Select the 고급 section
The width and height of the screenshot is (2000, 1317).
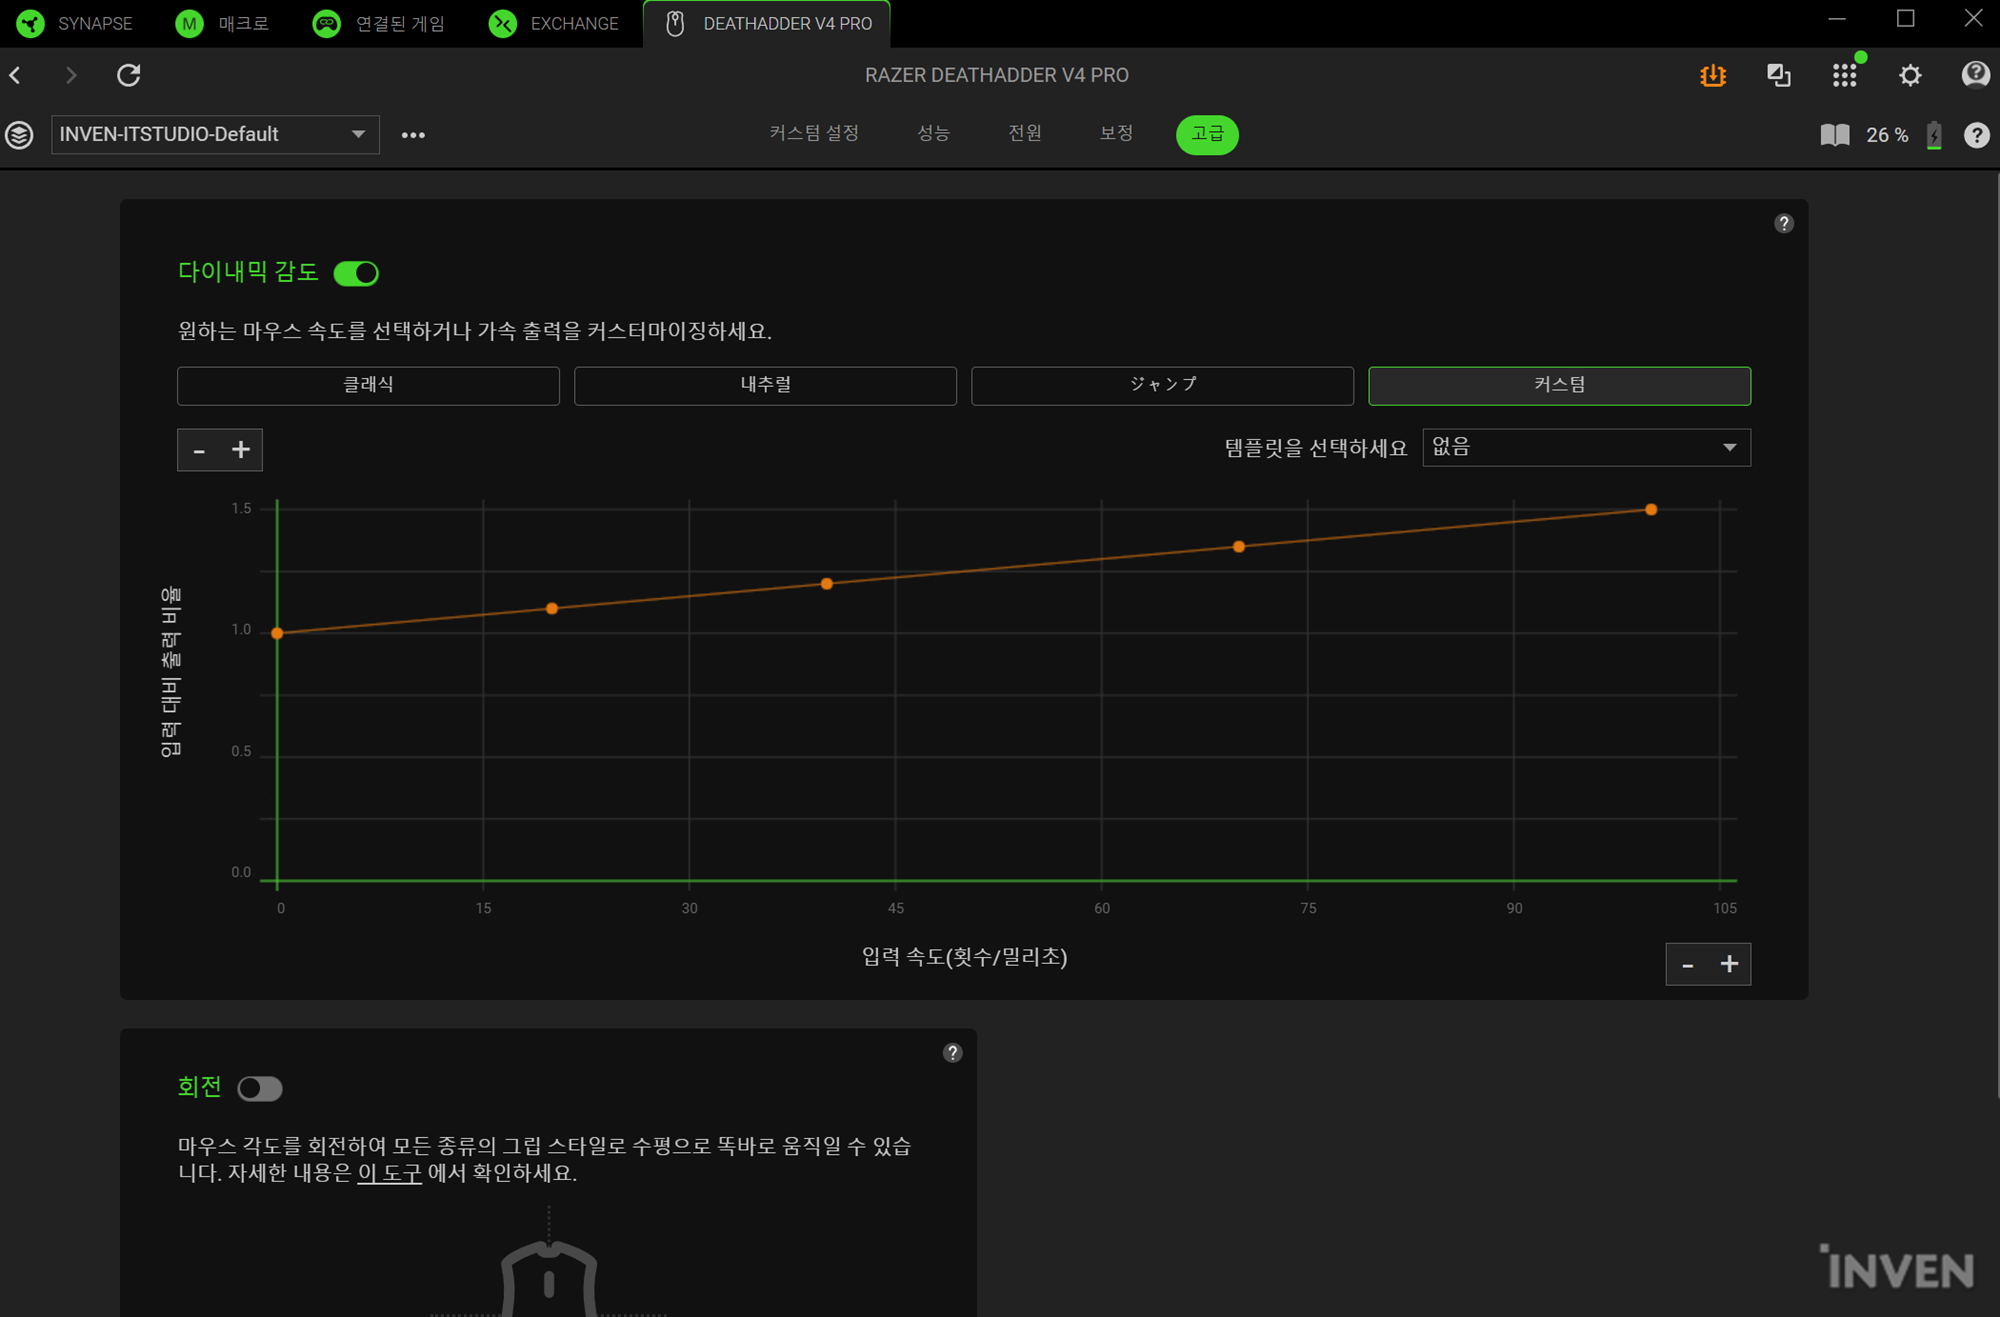coord(1207,134)
